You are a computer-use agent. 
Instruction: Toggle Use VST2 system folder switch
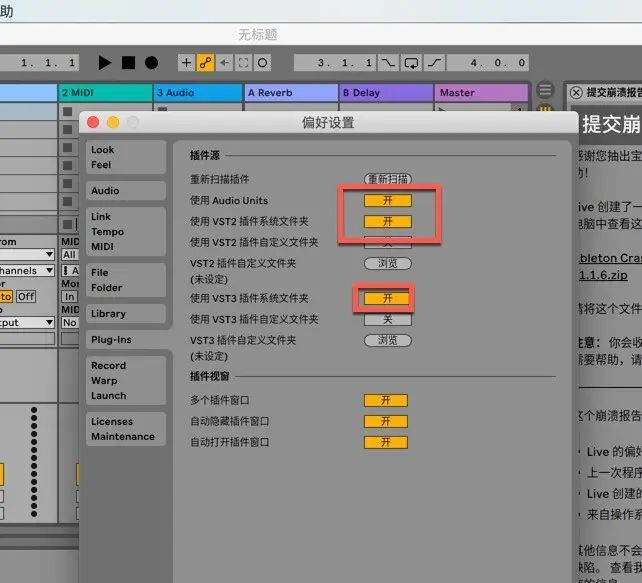pos(388,221)
